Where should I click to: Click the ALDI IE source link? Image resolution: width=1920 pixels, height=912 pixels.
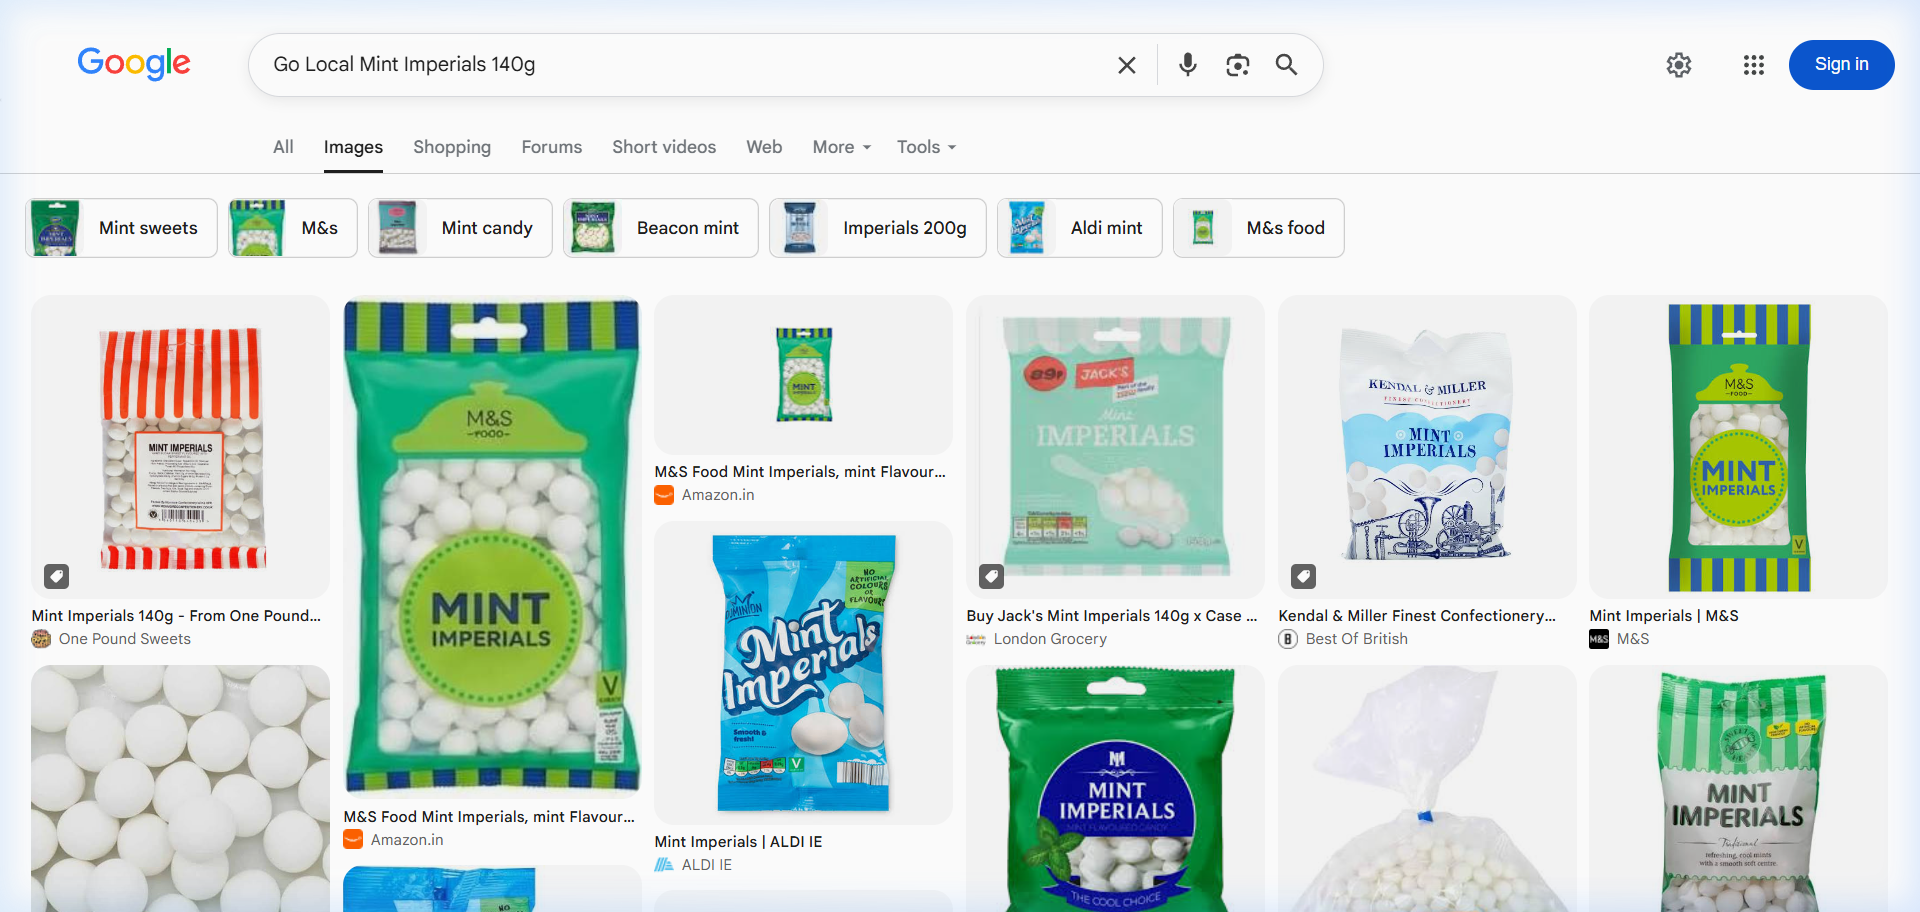point(706,865)
